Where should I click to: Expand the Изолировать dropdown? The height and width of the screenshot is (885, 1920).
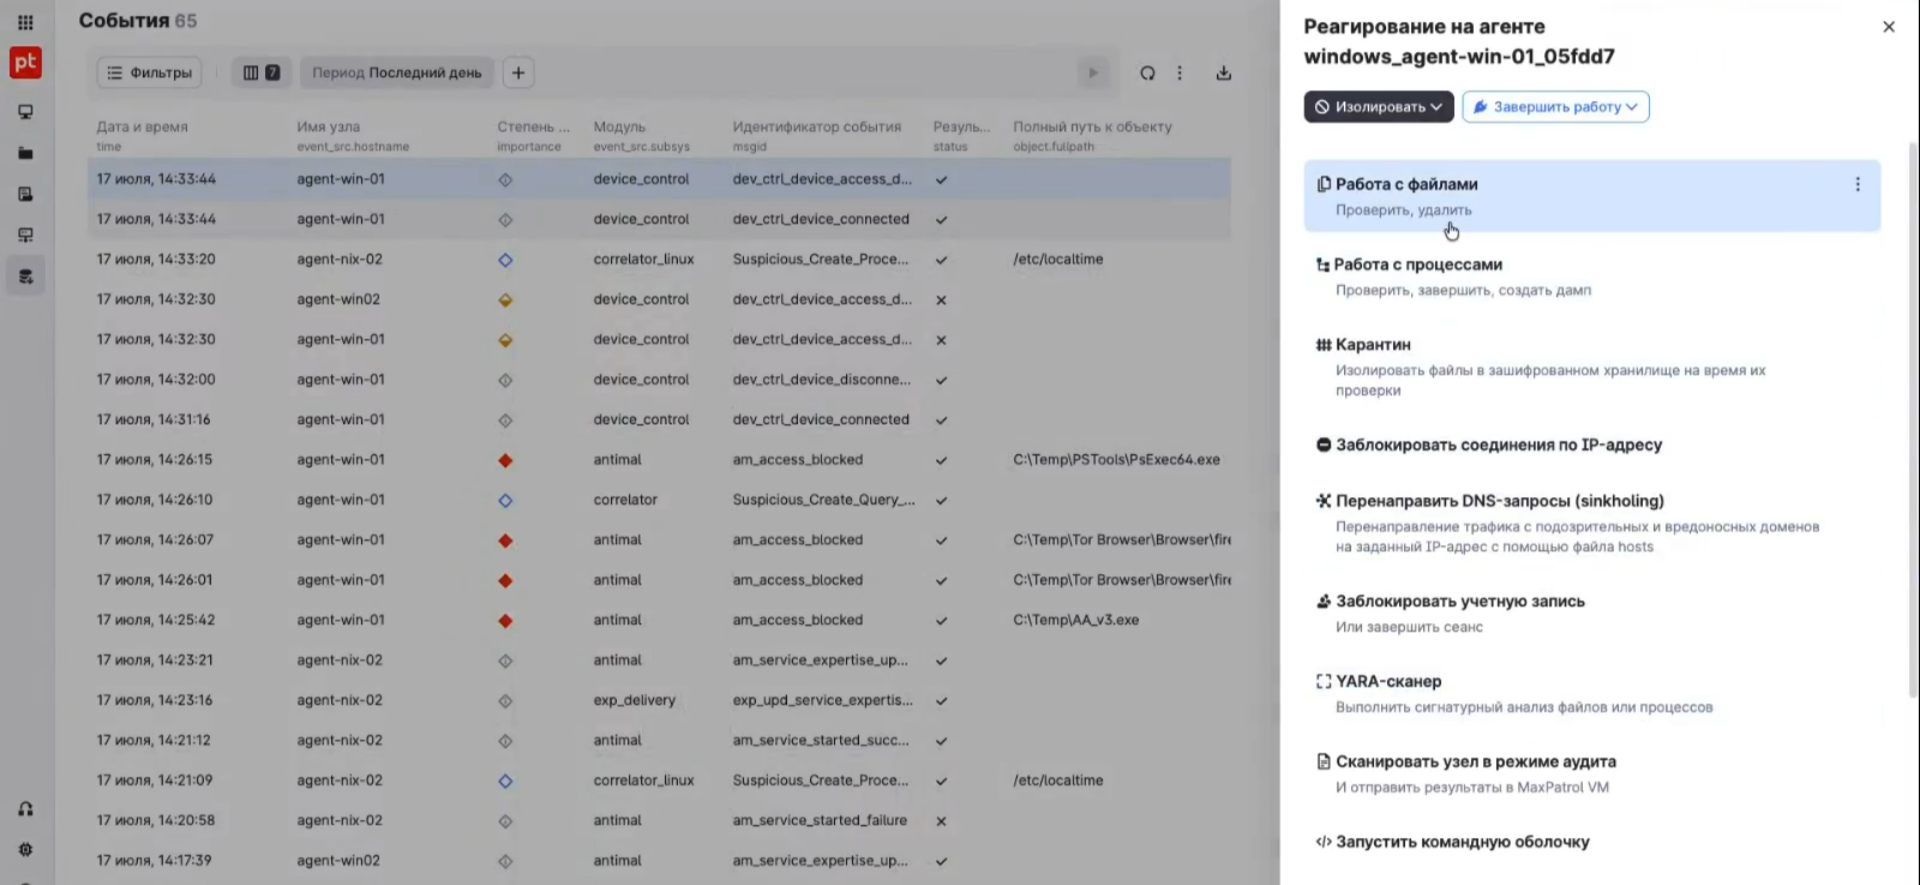pyautogui.click(x=1378, y=107)
